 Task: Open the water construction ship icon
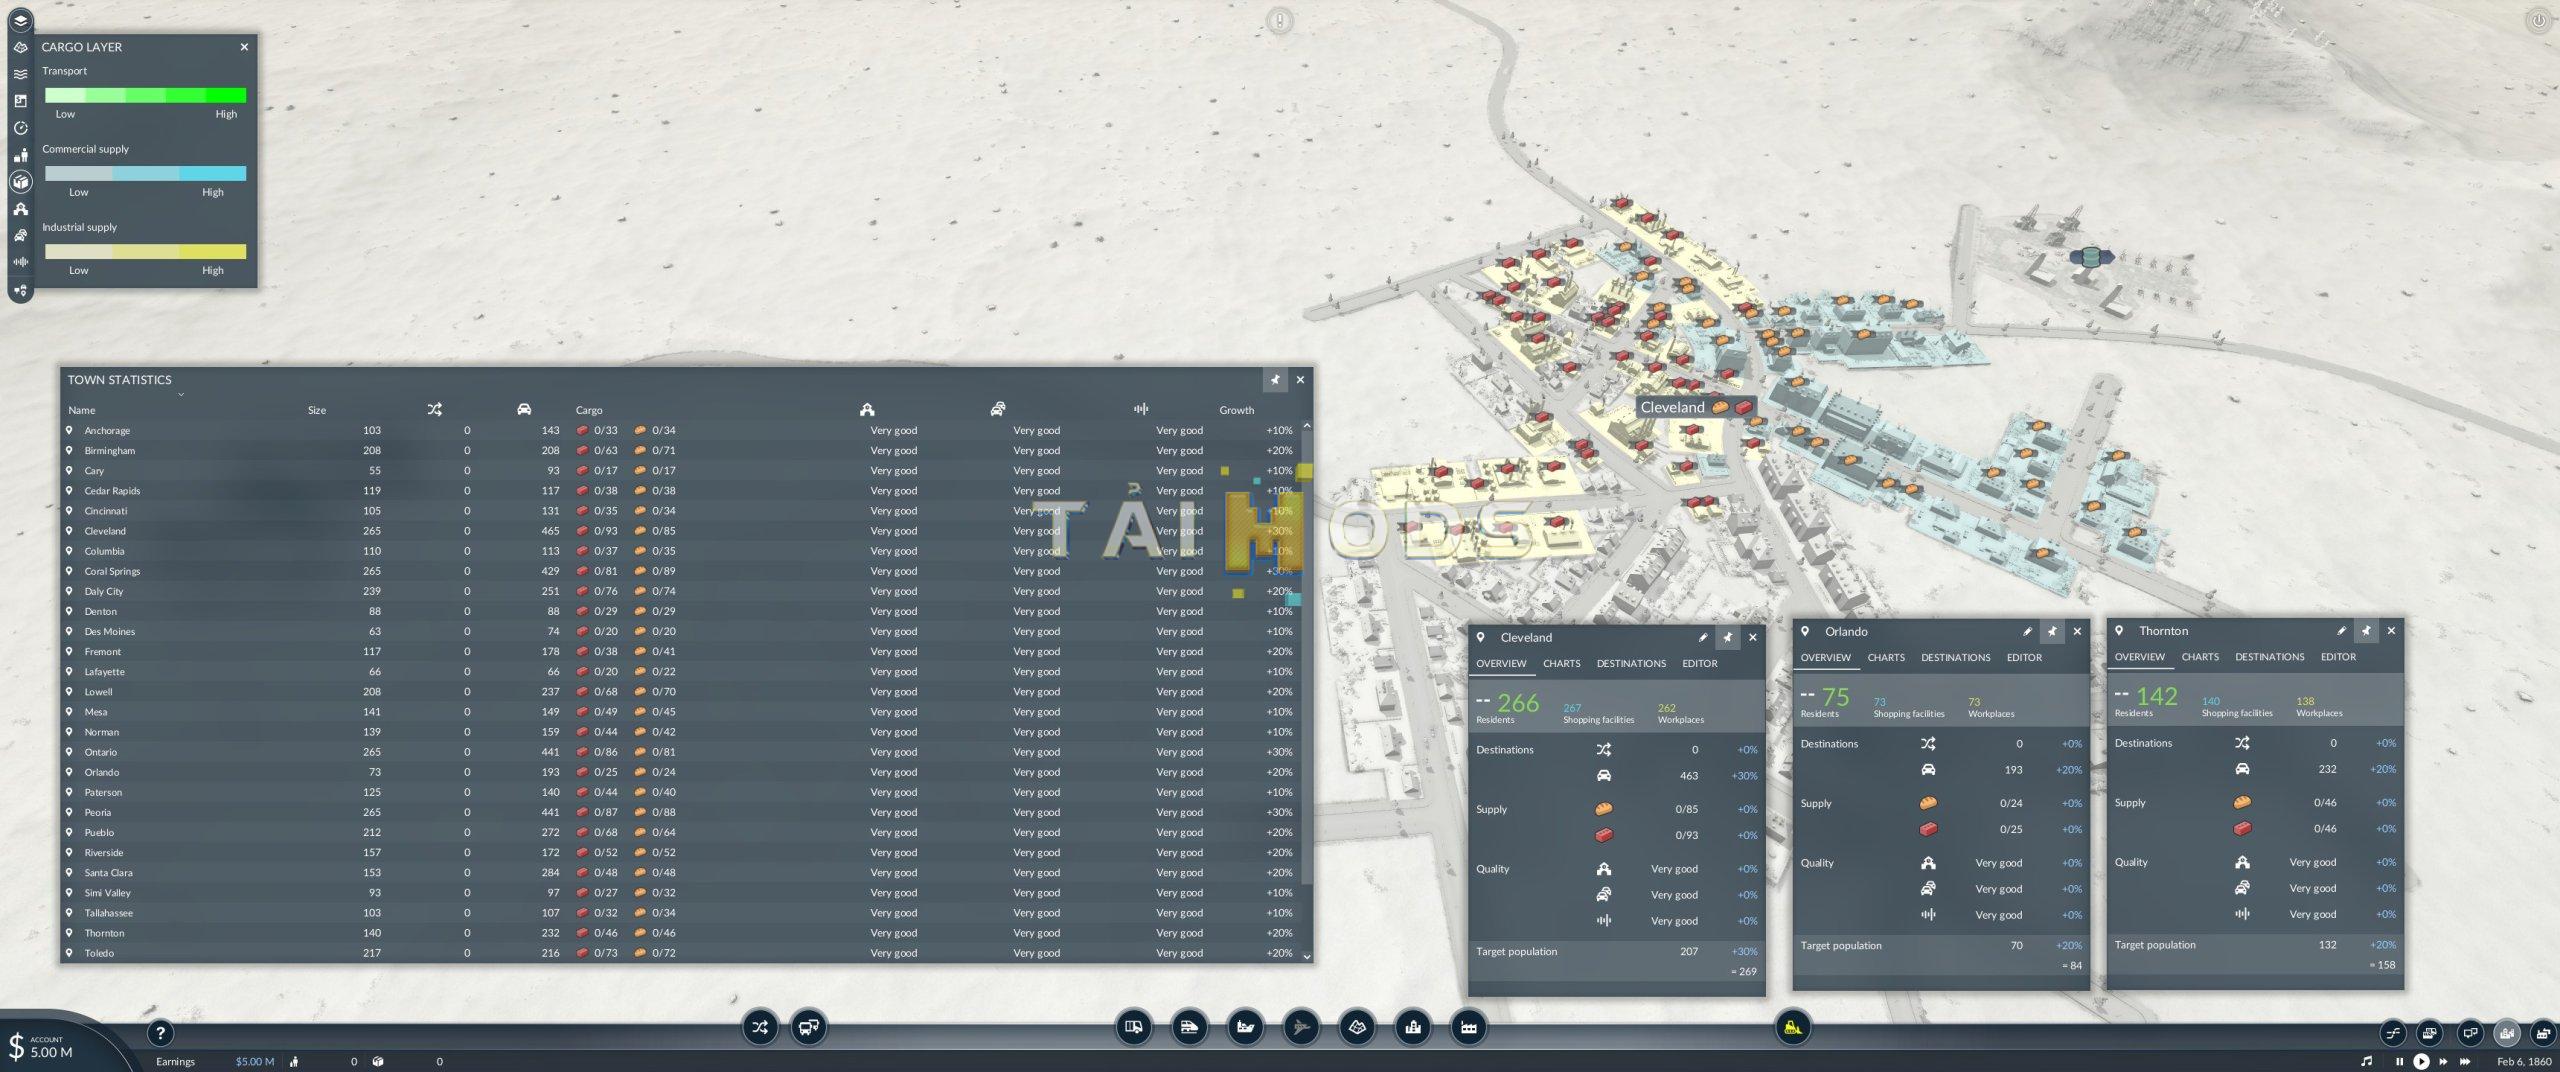point(1245,1027)
